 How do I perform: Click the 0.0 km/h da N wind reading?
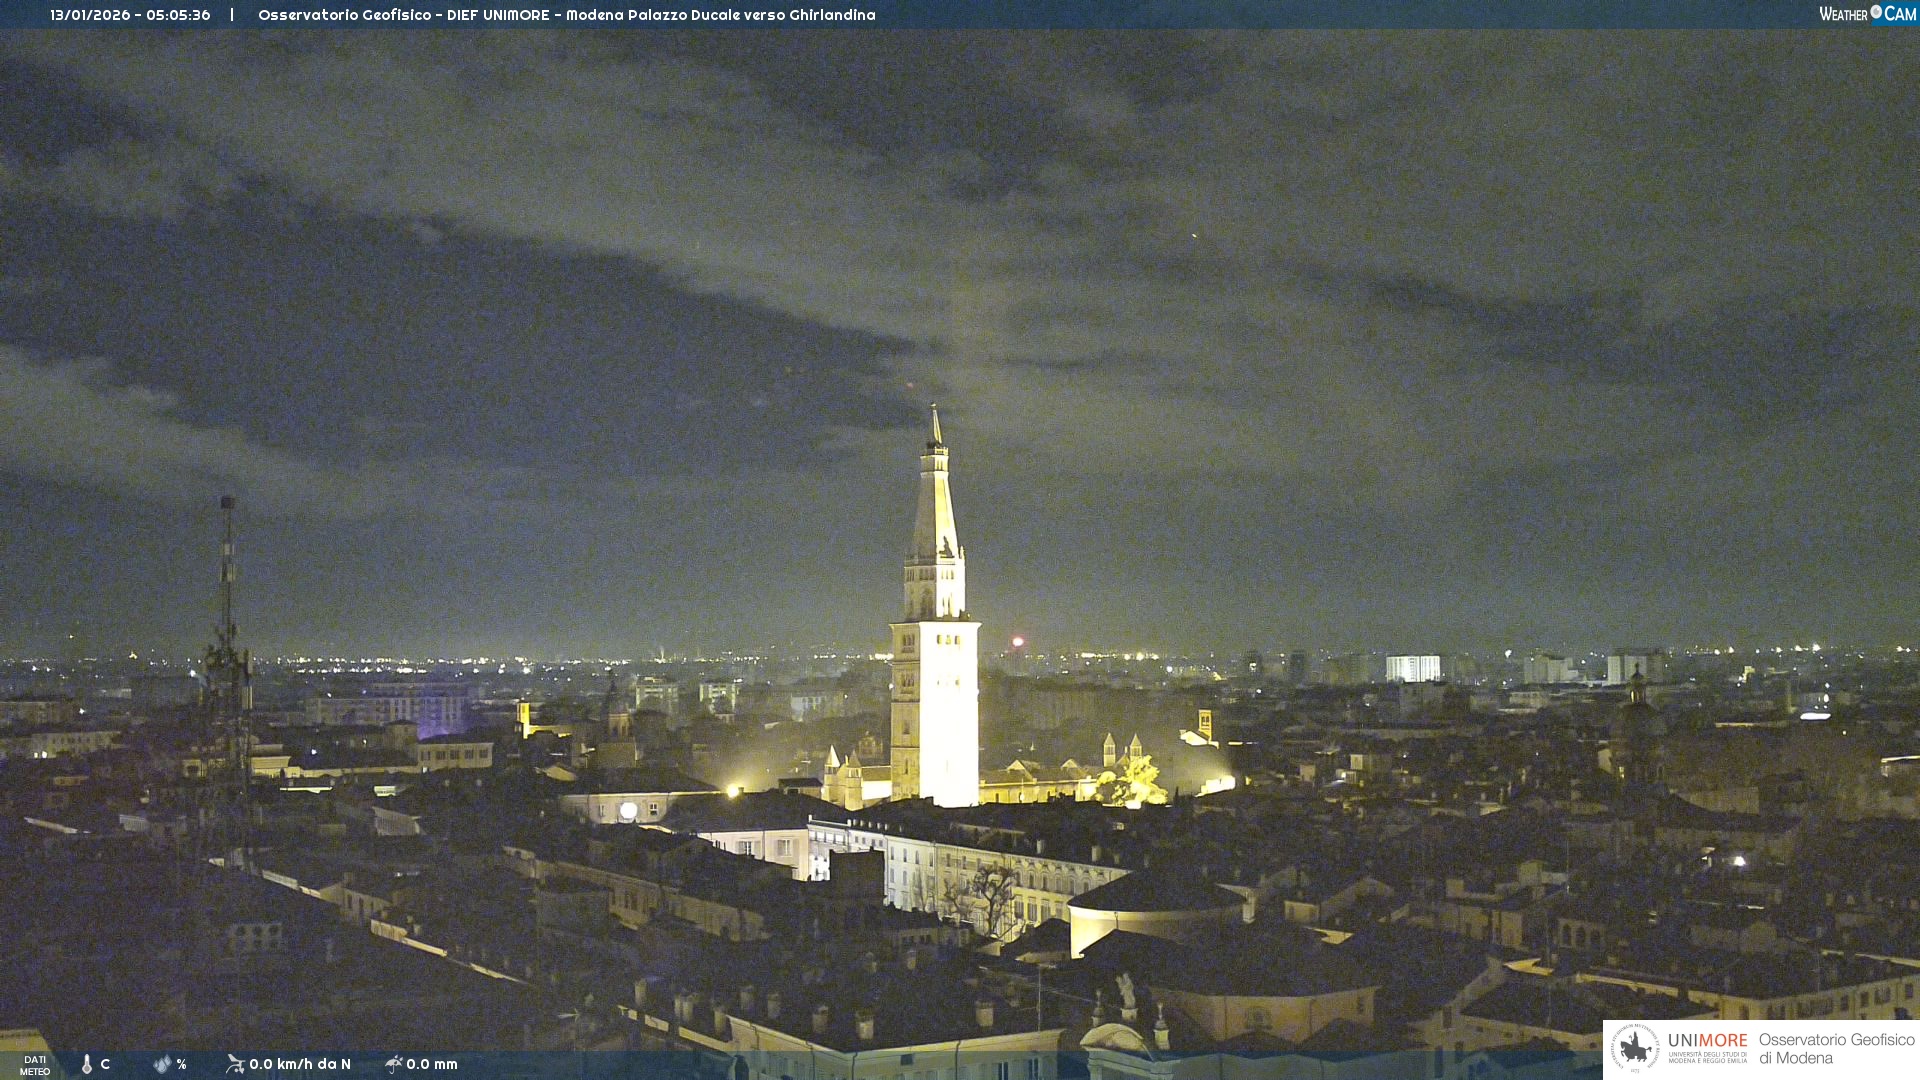click(300, 1064)
